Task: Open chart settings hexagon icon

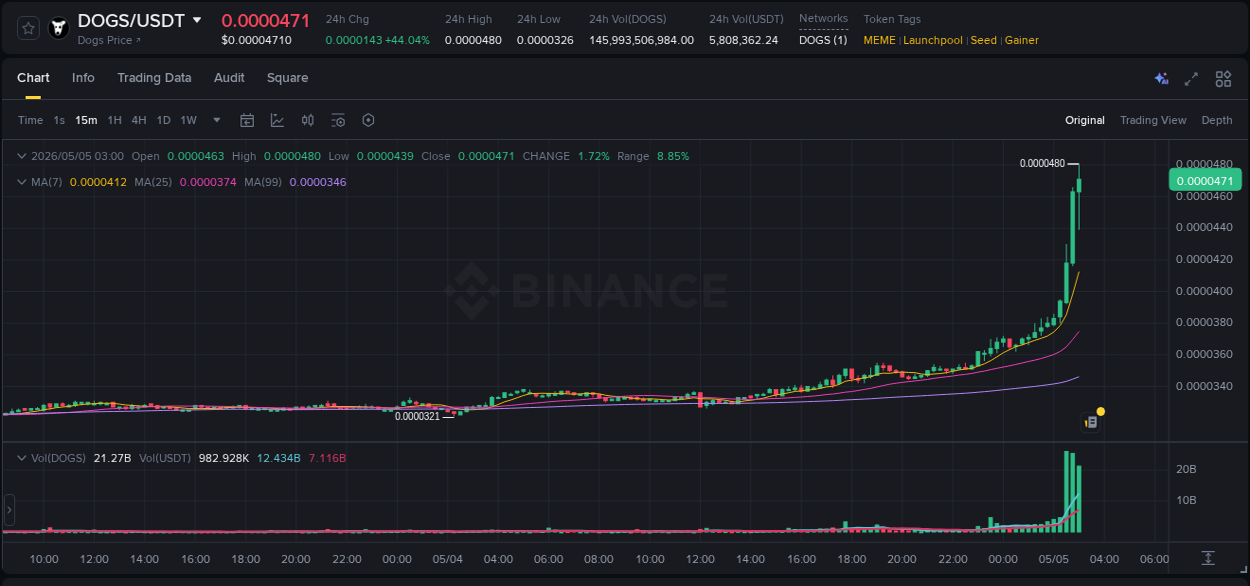Action: [x=368, y=120]
